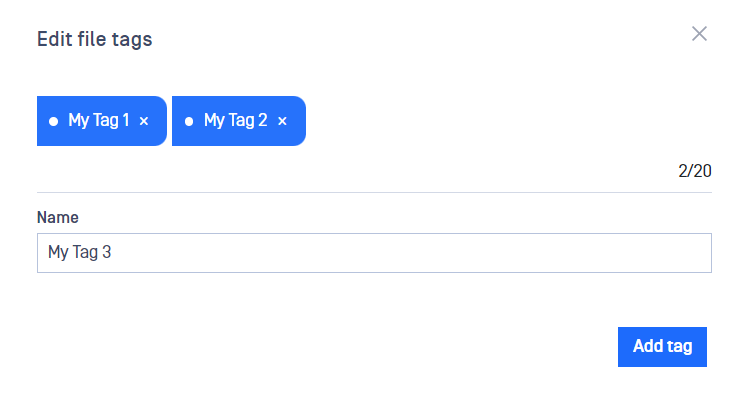Click the number 2 in My Tag 2
Viewport: 745px width, 394px height.
tap(262, 120)
